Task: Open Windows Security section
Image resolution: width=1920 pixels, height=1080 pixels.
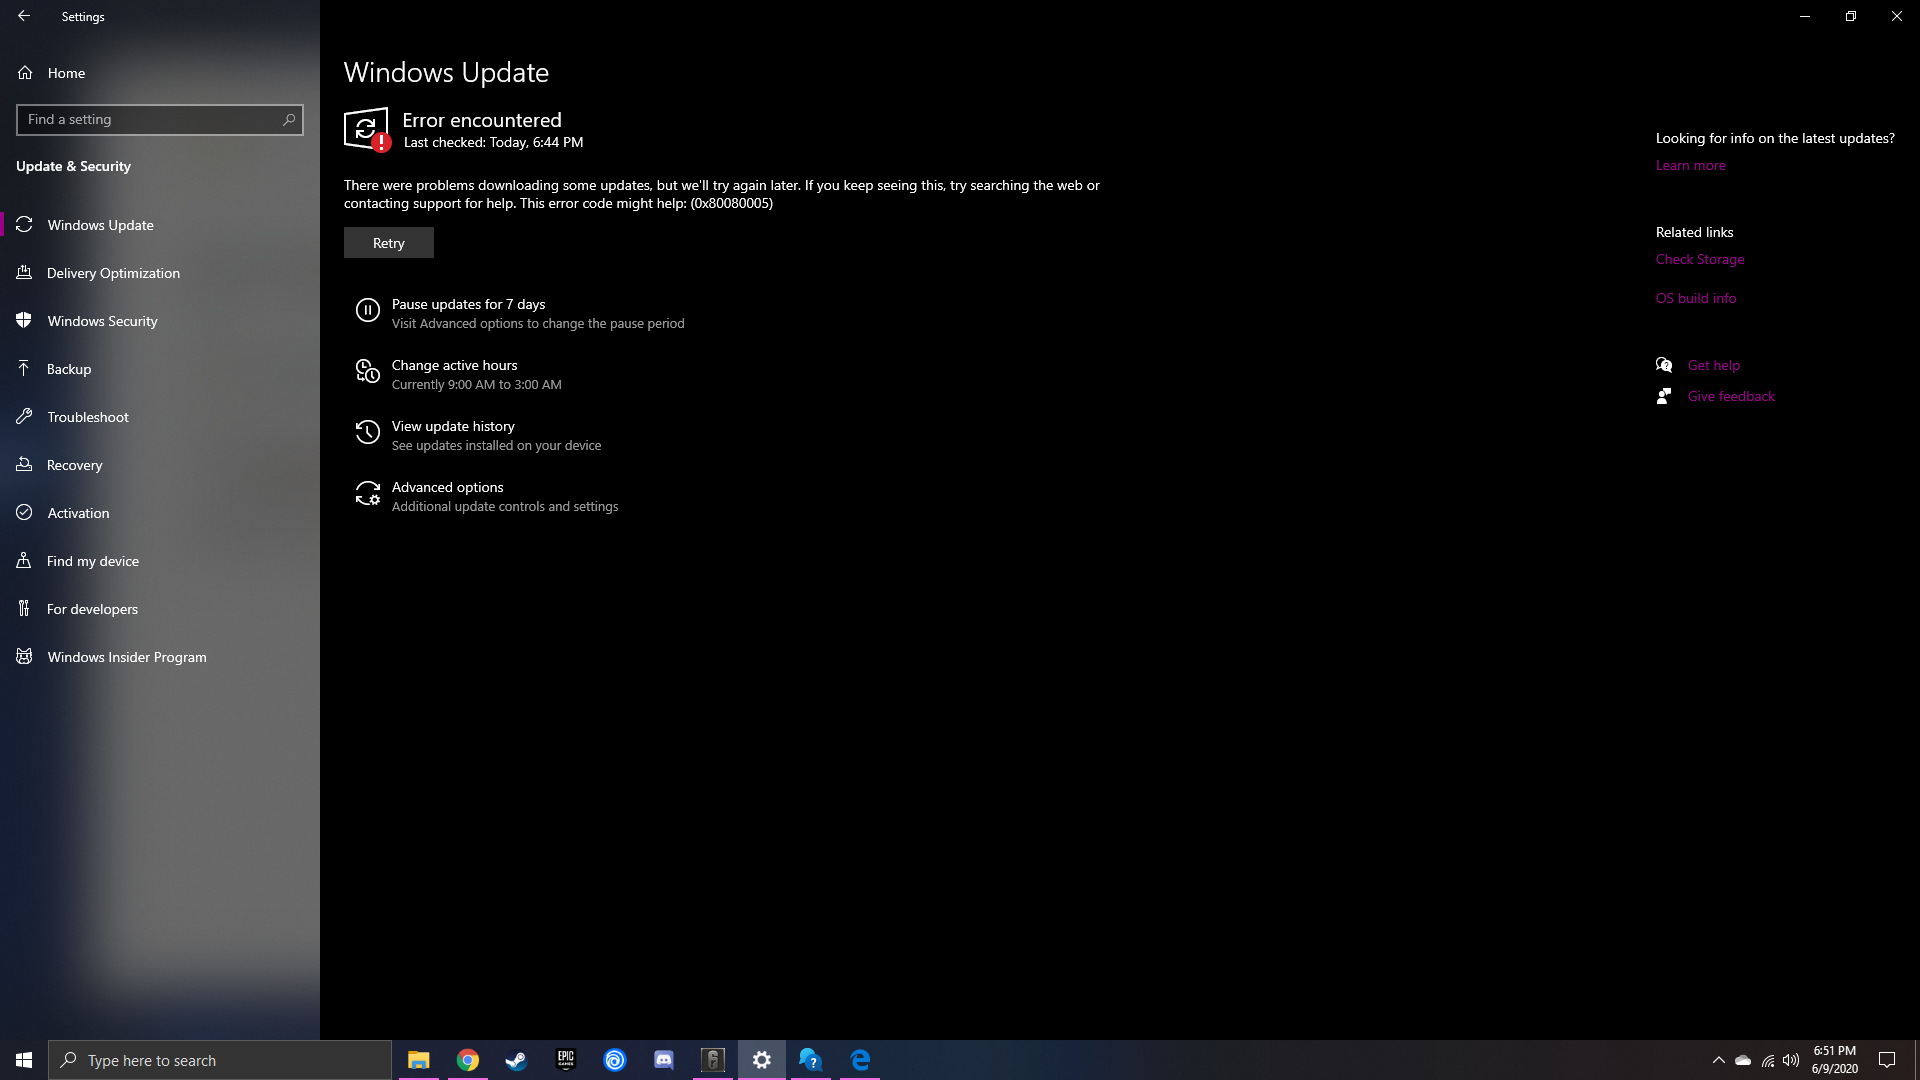Action: click(x=160, y=321)
